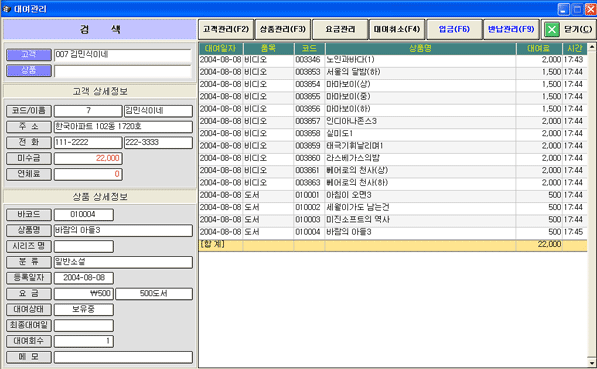
Task: Click the 합계 total row
Action: (x=392, y=245)
